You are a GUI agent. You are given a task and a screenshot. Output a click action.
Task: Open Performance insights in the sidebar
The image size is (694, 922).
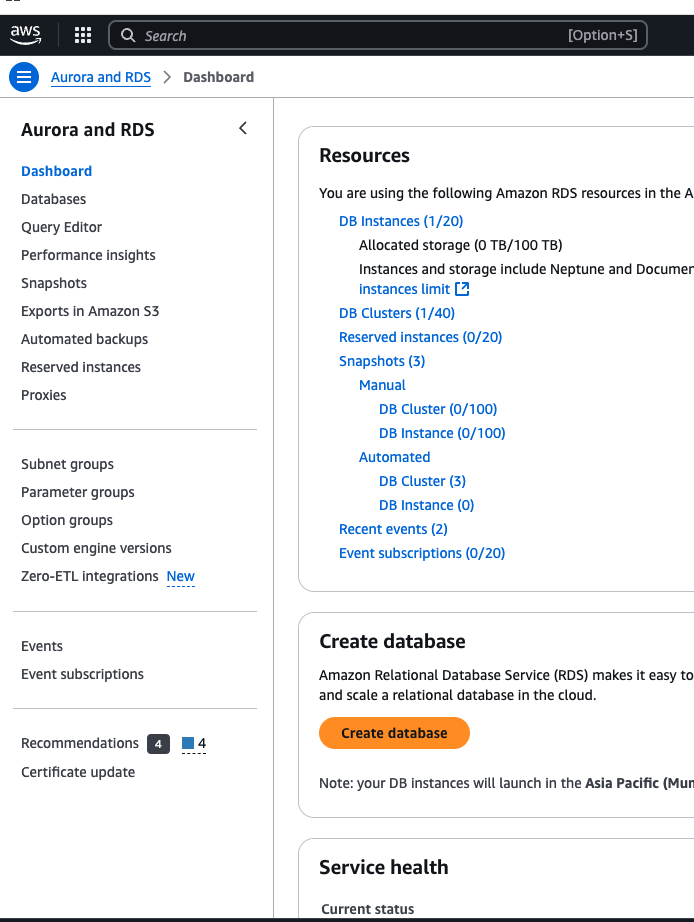[x=88, y=255]
